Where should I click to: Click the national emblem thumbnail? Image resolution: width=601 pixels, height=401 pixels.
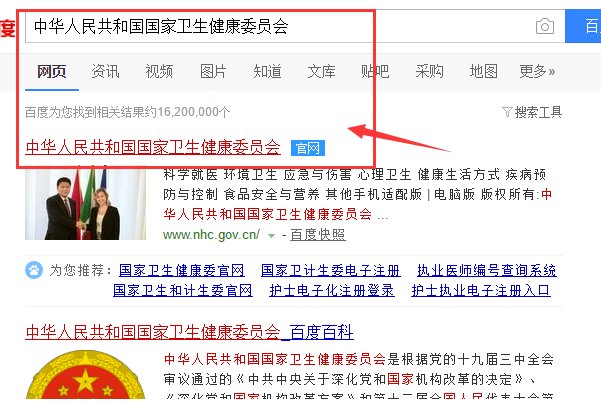(x=85, y=375)
